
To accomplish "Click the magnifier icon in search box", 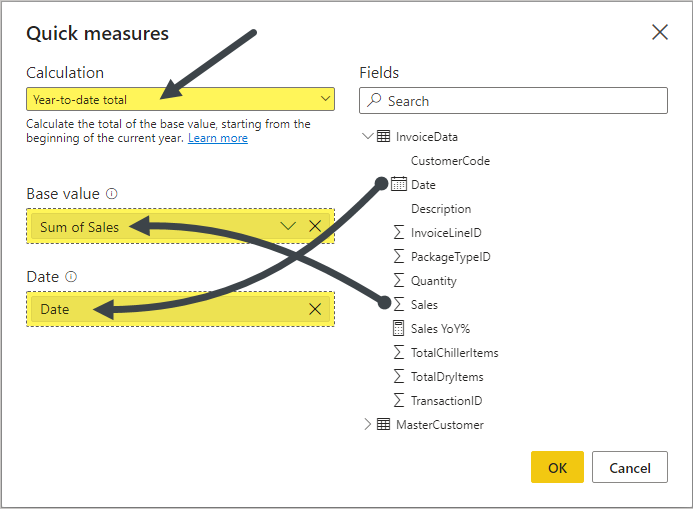I will coord(374,100).
